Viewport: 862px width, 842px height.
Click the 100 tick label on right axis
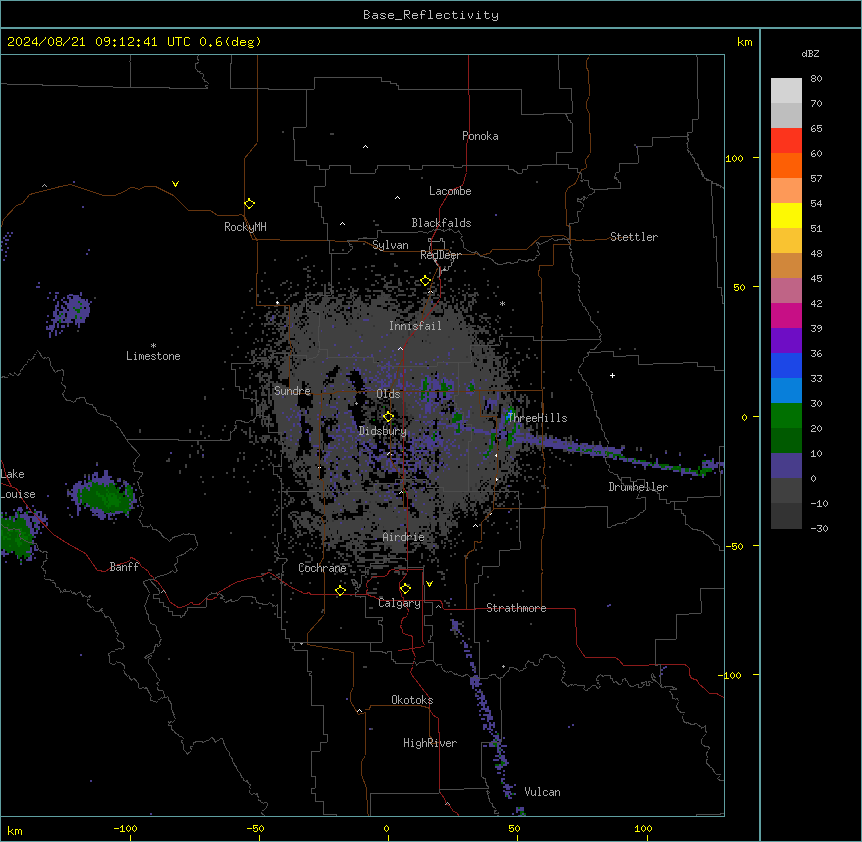[x=734, y=158]
